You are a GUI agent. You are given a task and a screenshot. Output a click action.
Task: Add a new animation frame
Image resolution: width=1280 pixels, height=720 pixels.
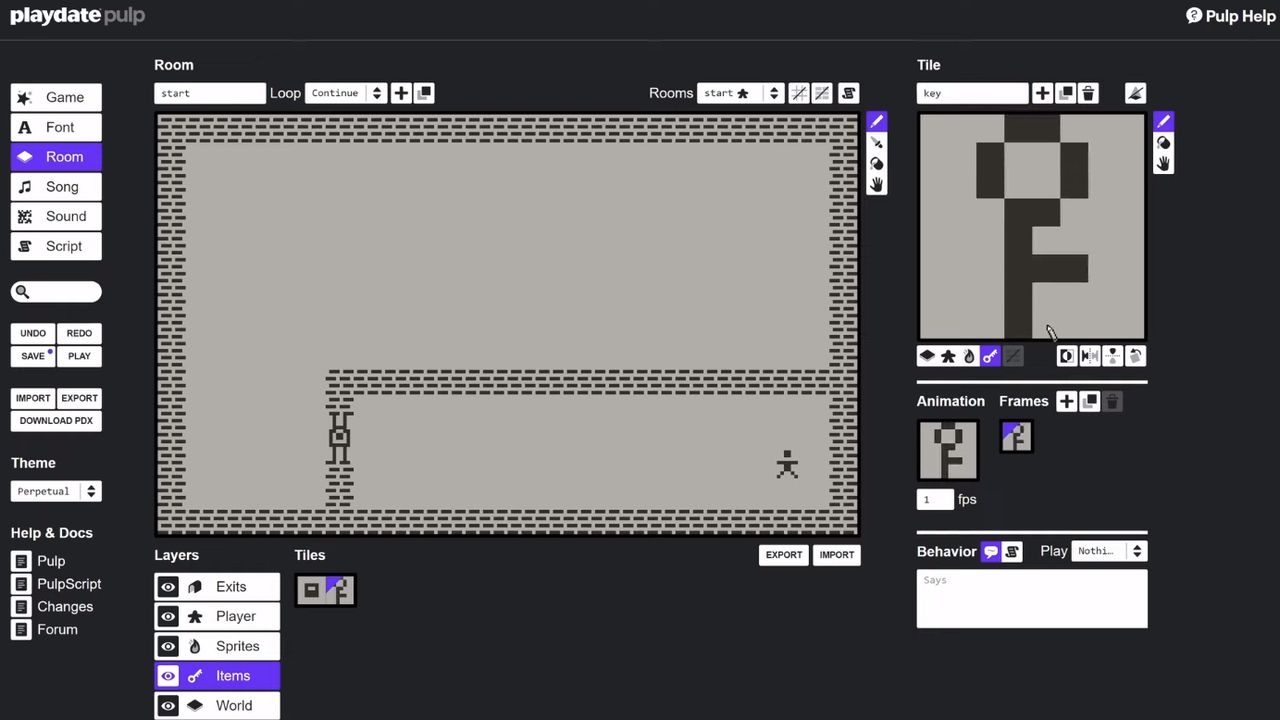pyautogui.click(x=1066, y=401)
